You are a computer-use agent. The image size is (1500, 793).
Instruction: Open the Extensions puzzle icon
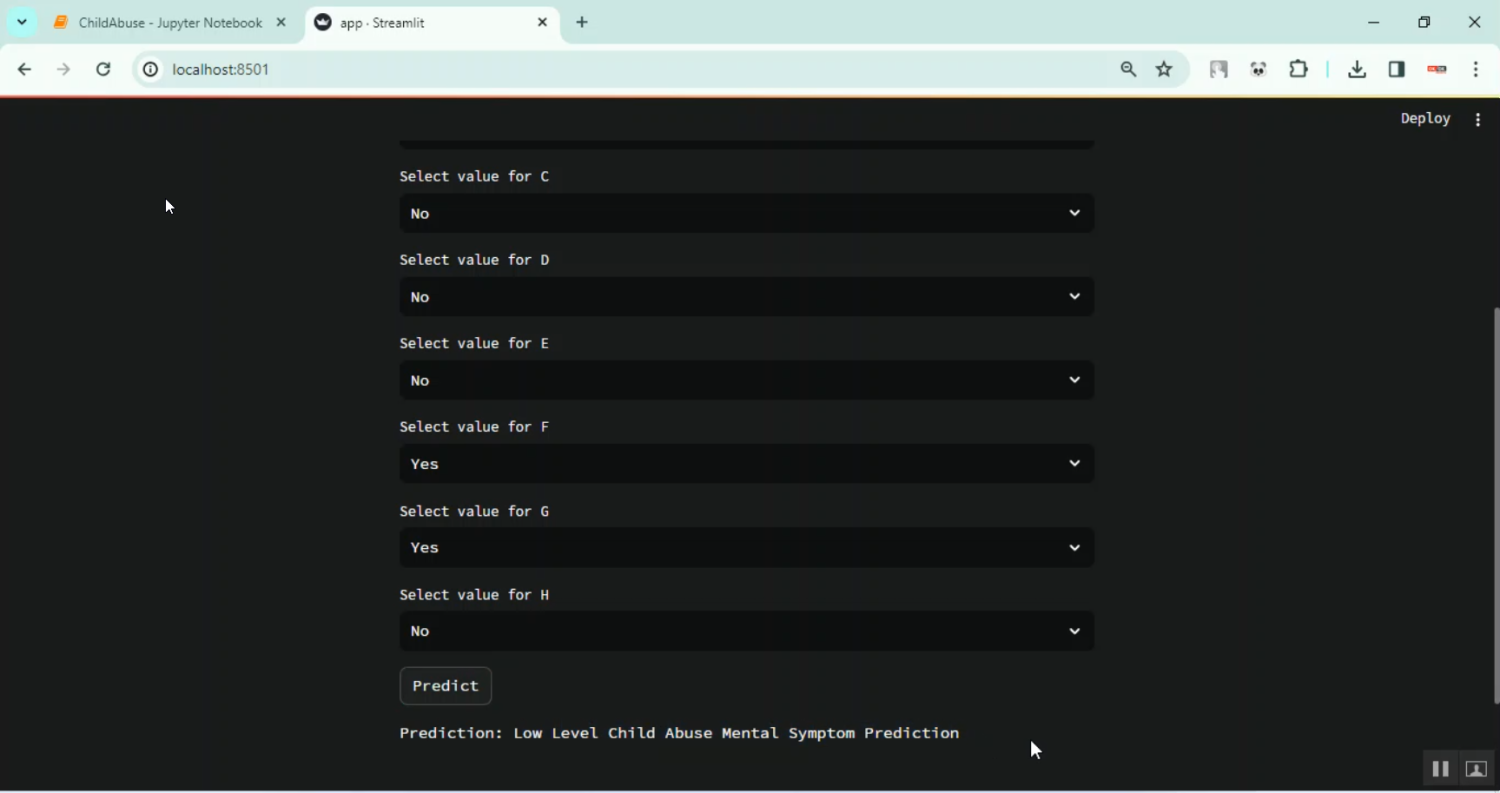[x=1298, y=69]
